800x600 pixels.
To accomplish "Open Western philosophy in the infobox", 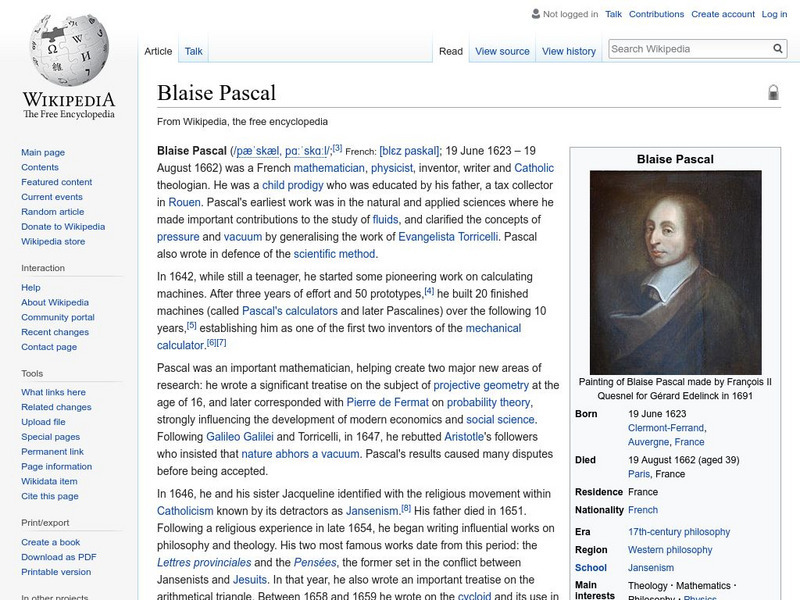I will pyautogui.click(x=670, y=549).
